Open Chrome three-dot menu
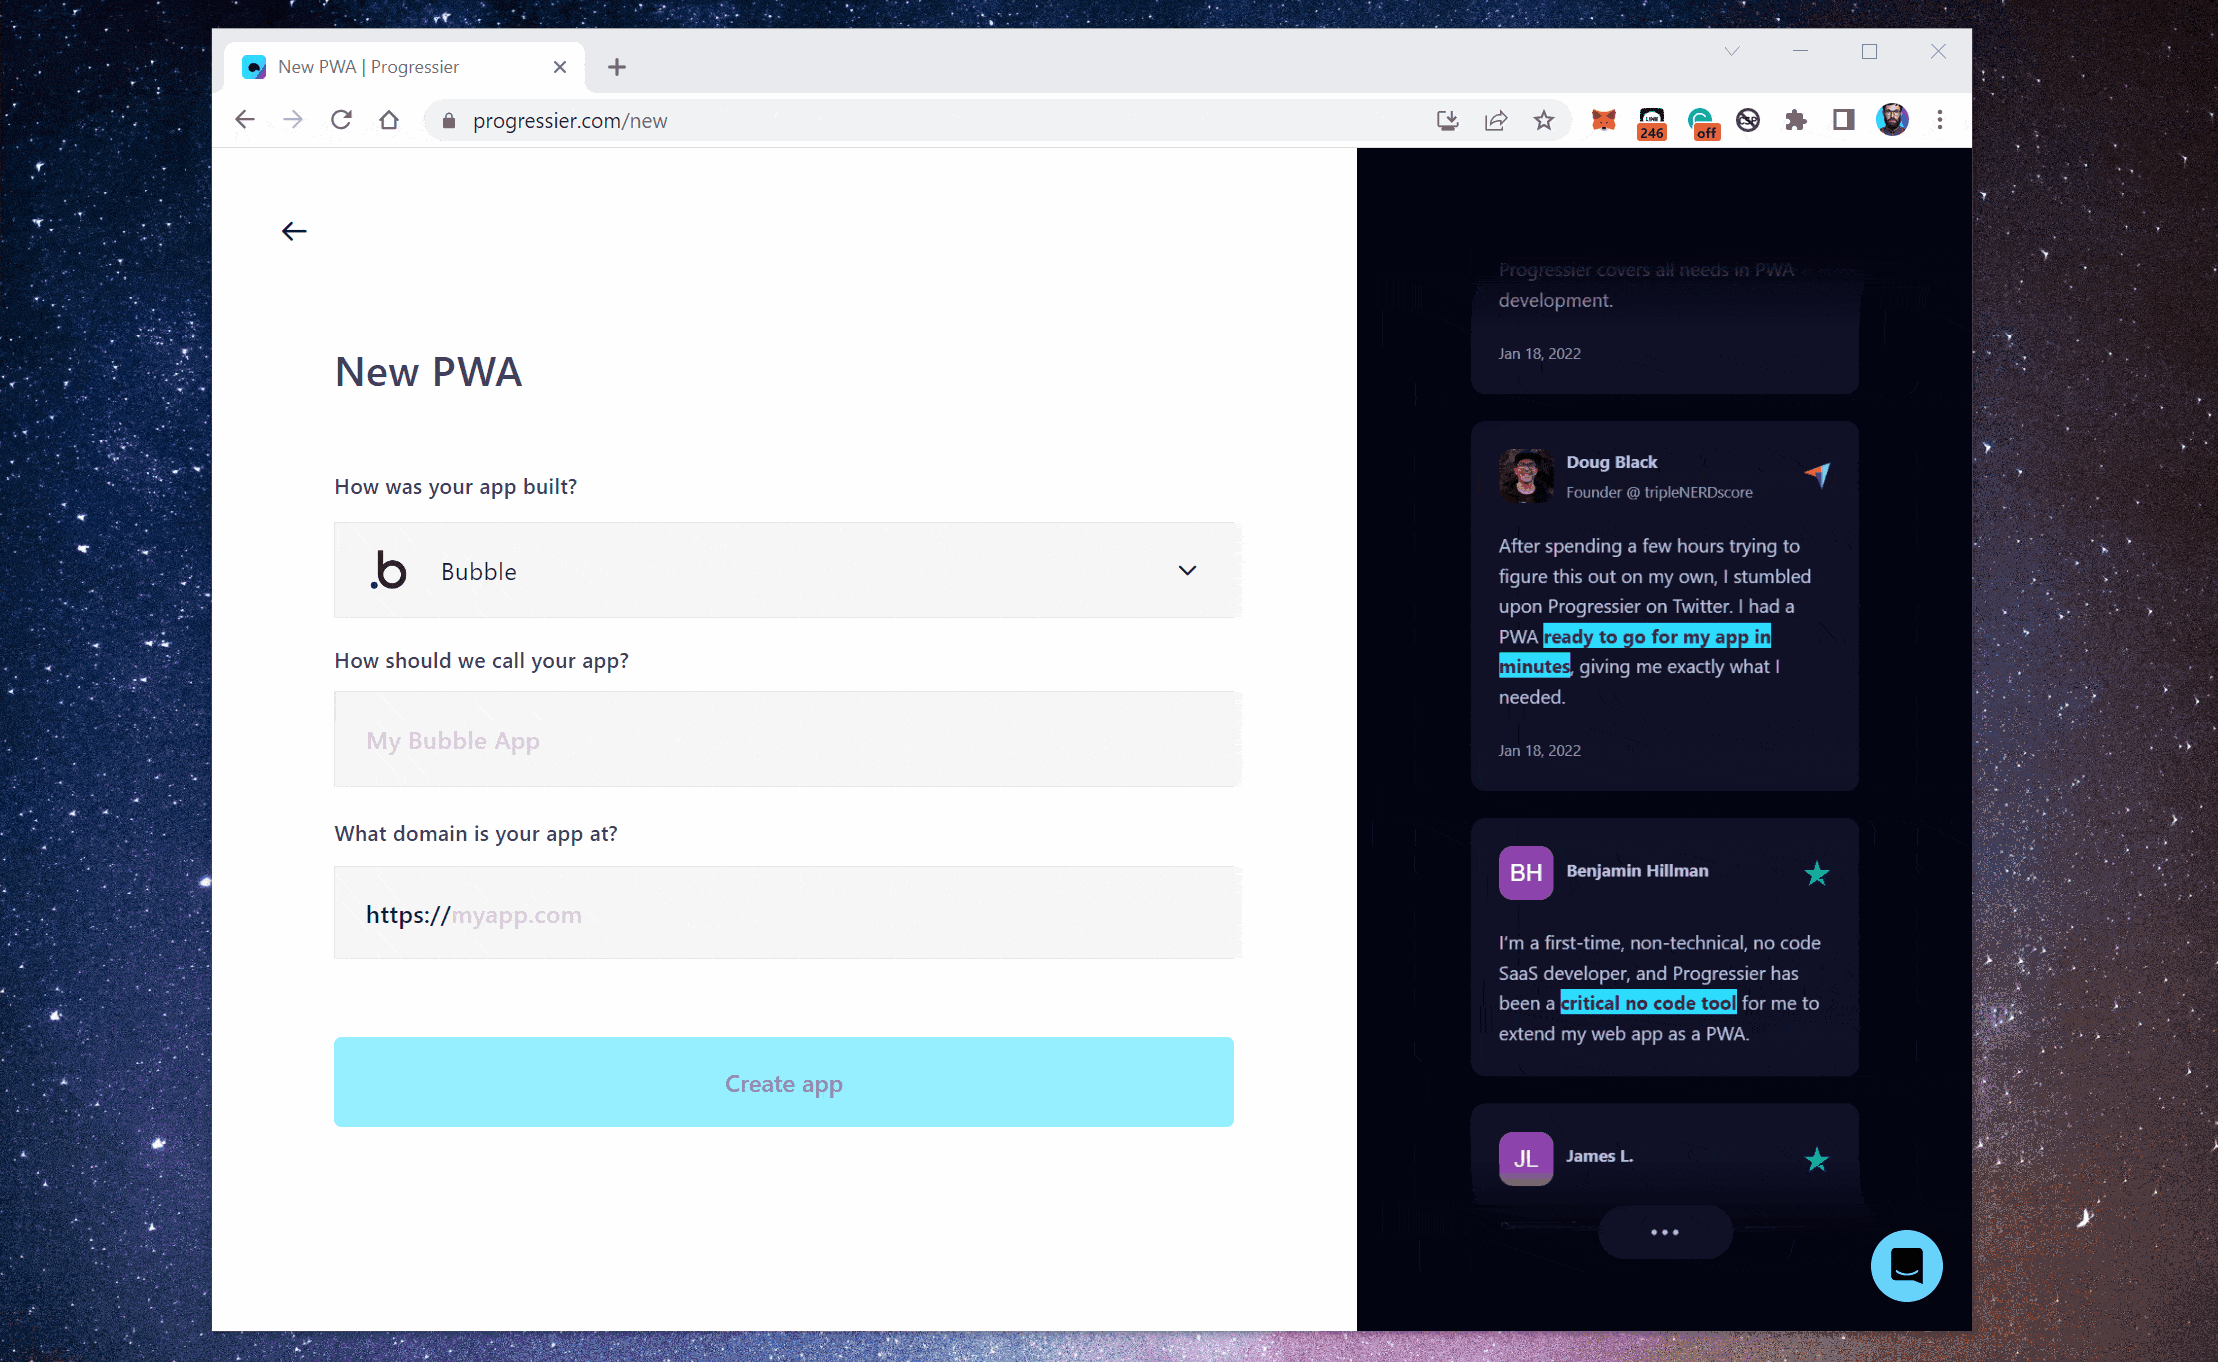This screenshot has width=2218, height=1362. [x=1940, y=120]
